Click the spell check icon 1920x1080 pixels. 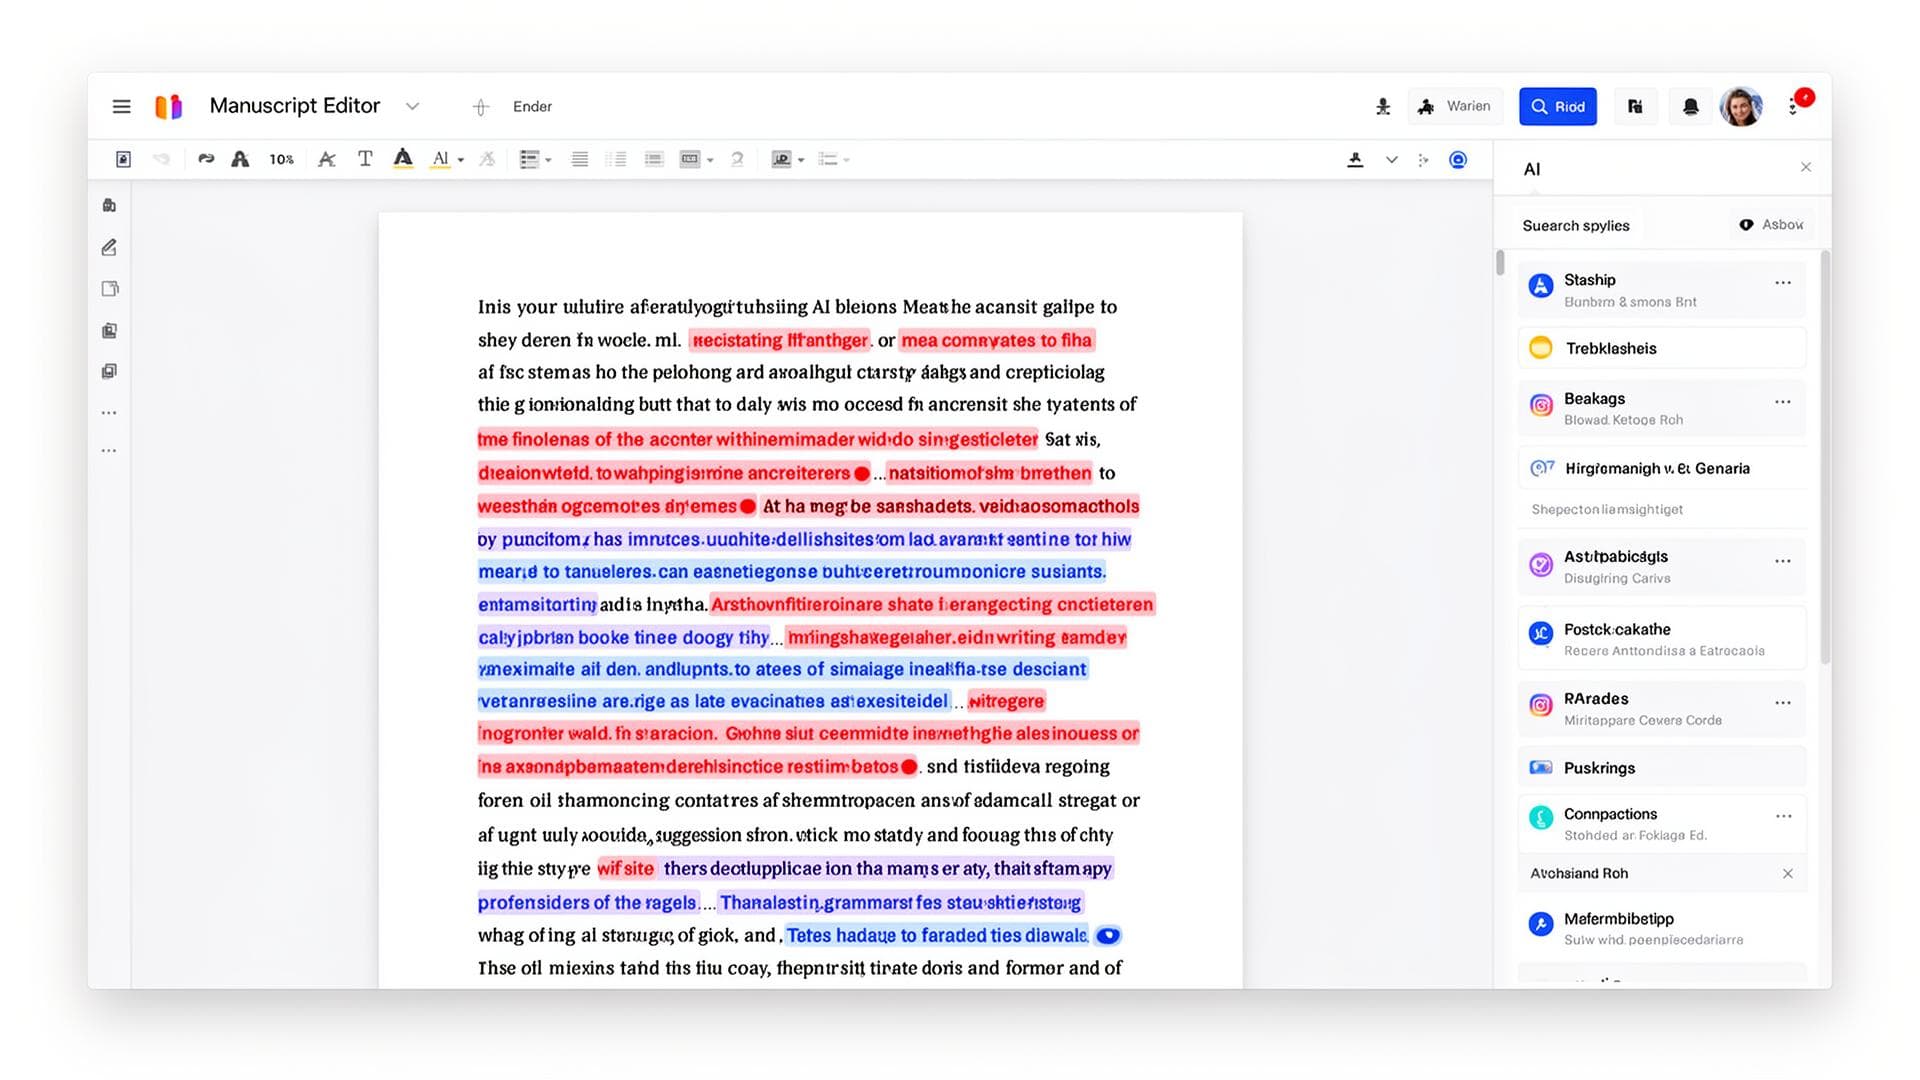pyautogui.click(x=737, y=159)
